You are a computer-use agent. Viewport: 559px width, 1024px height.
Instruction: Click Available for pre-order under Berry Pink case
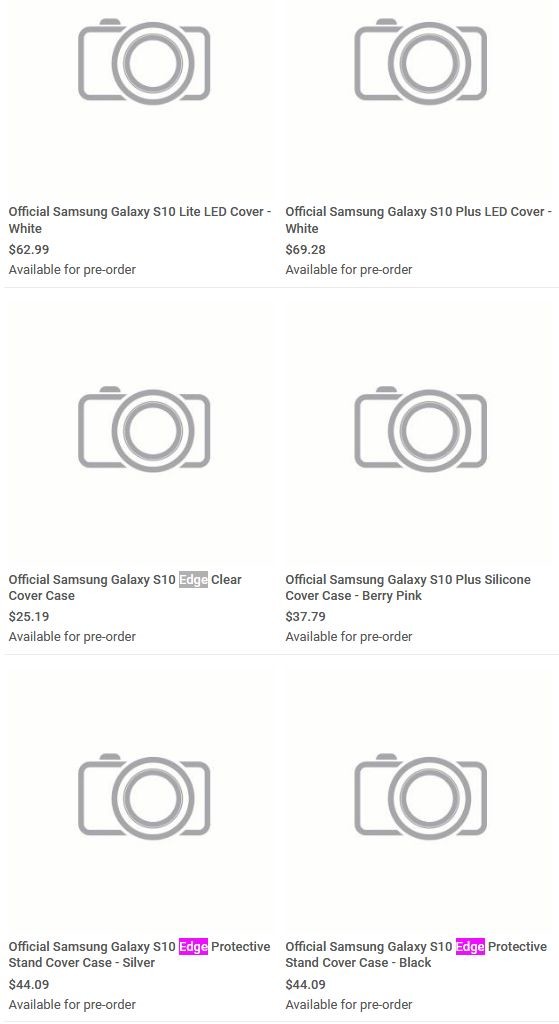click(x=349, y=637)
